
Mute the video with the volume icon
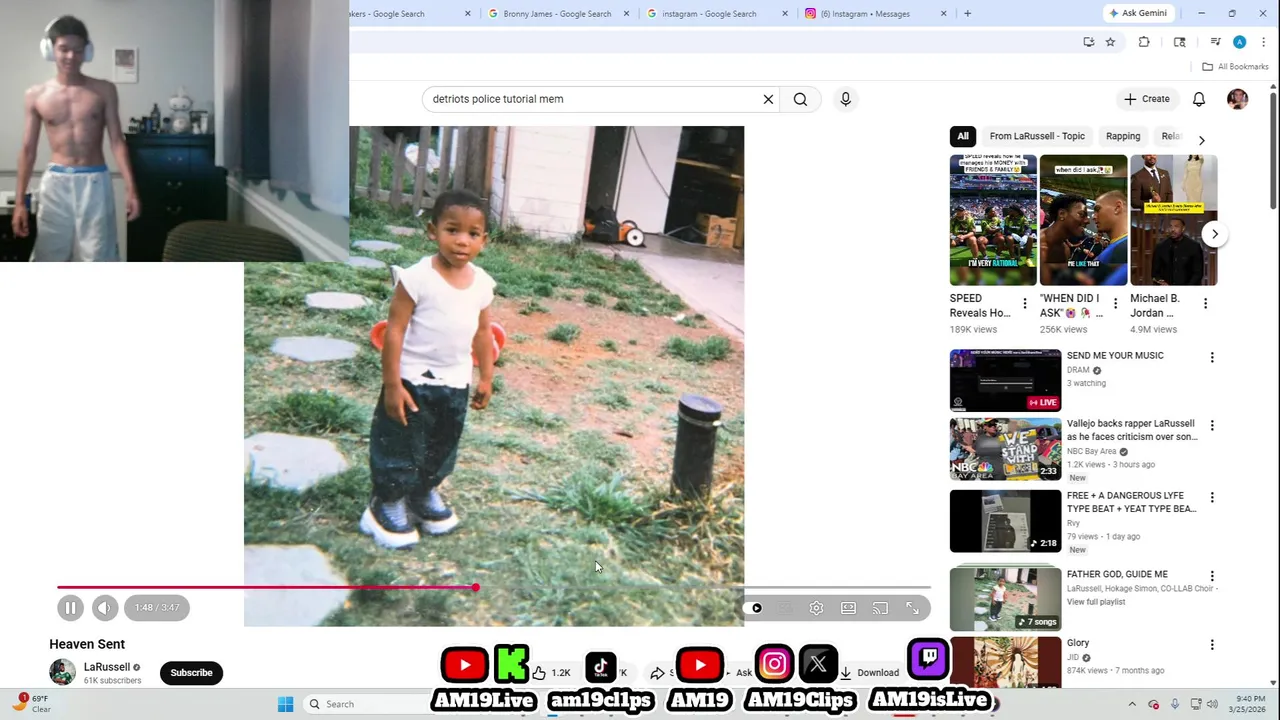104,607
